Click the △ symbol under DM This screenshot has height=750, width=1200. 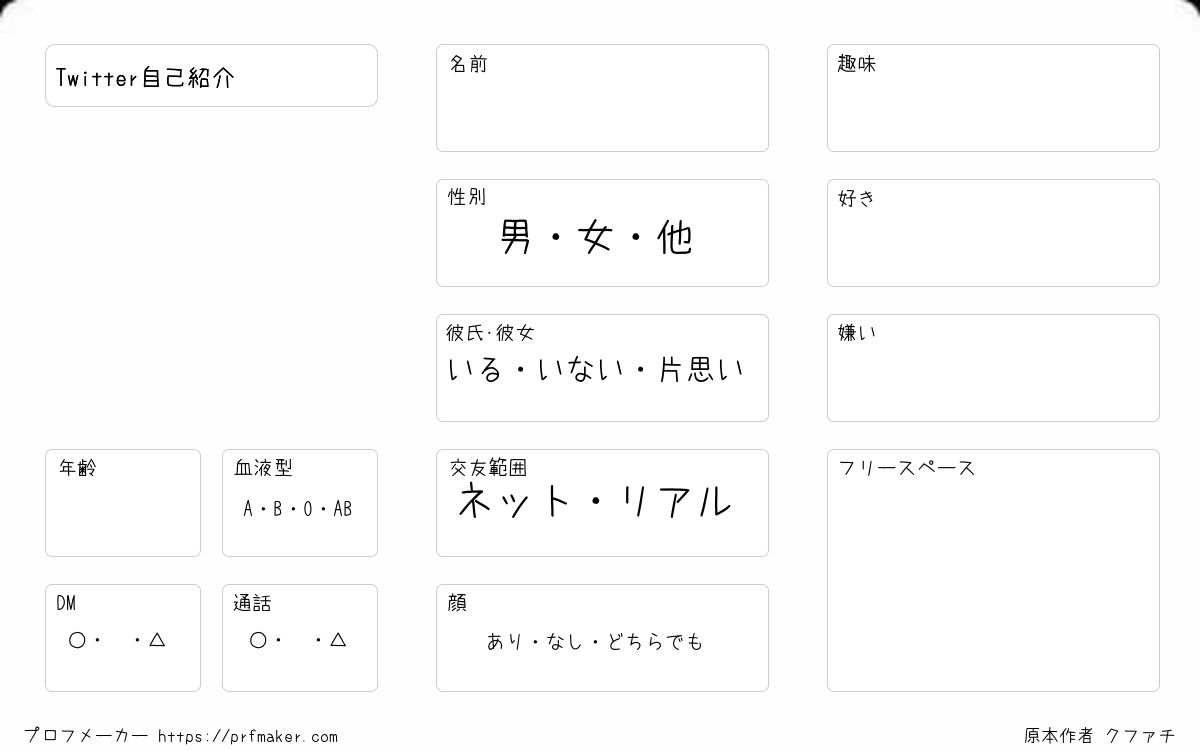(x=157, y=640)
